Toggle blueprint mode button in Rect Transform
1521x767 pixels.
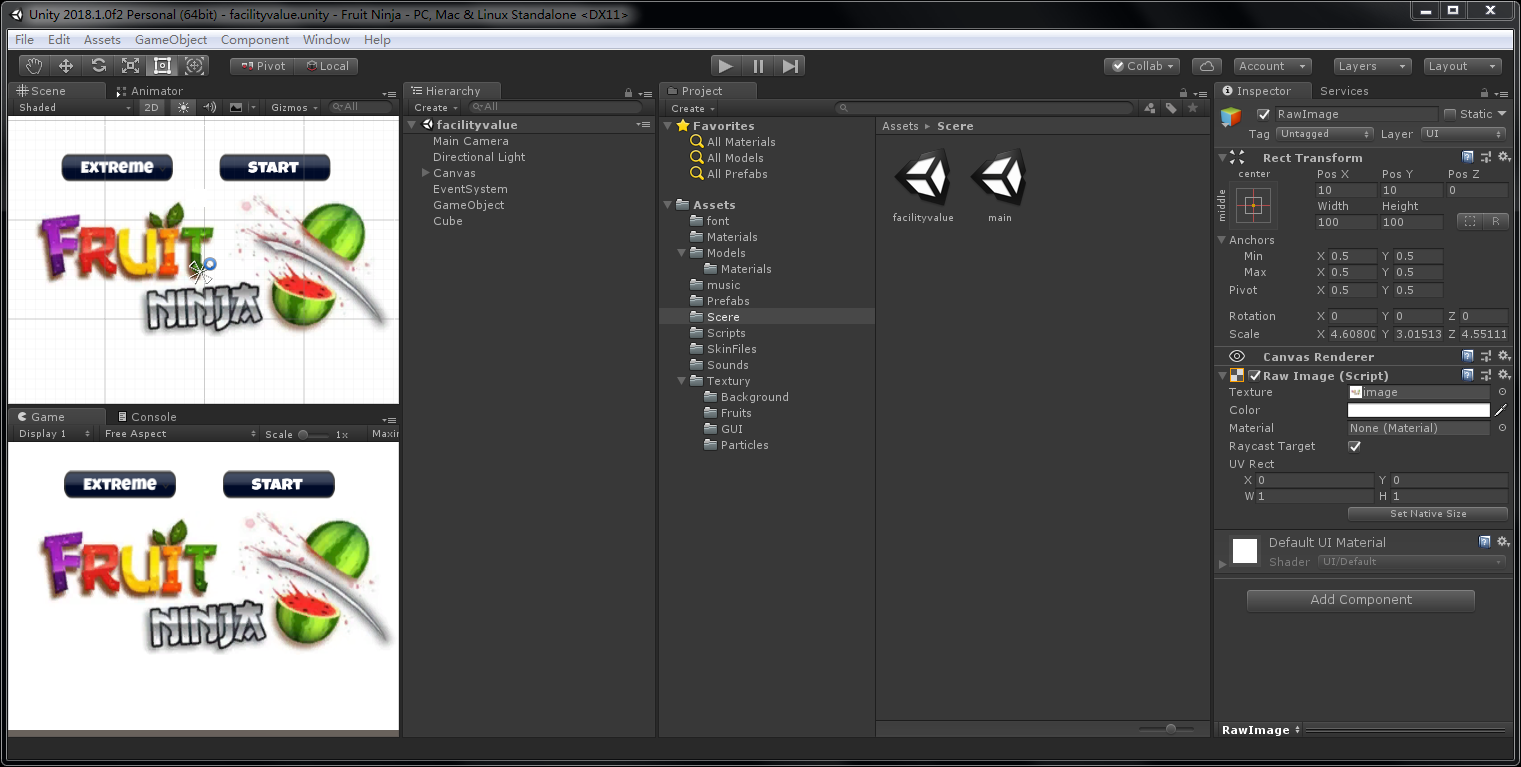[1469, 221]
